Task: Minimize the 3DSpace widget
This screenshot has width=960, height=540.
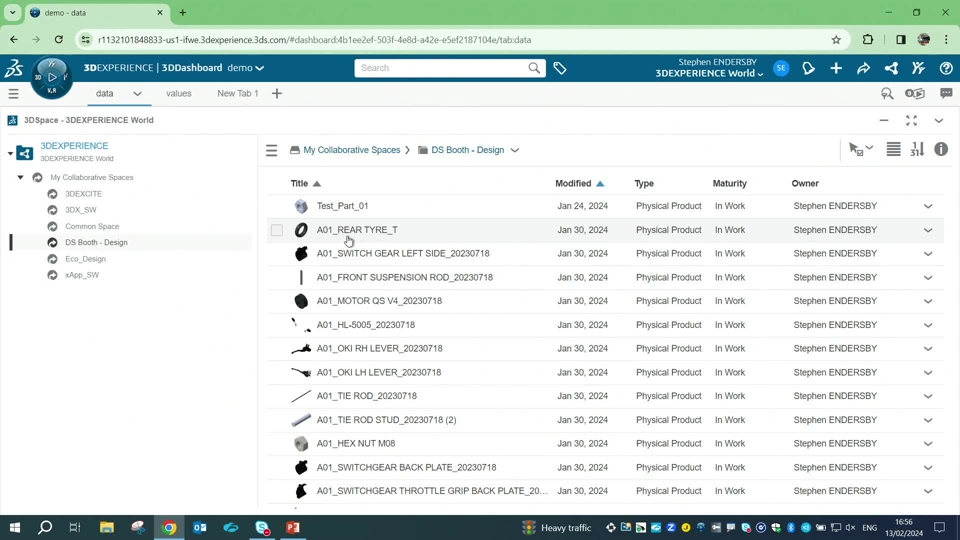Action: [883, 121]
